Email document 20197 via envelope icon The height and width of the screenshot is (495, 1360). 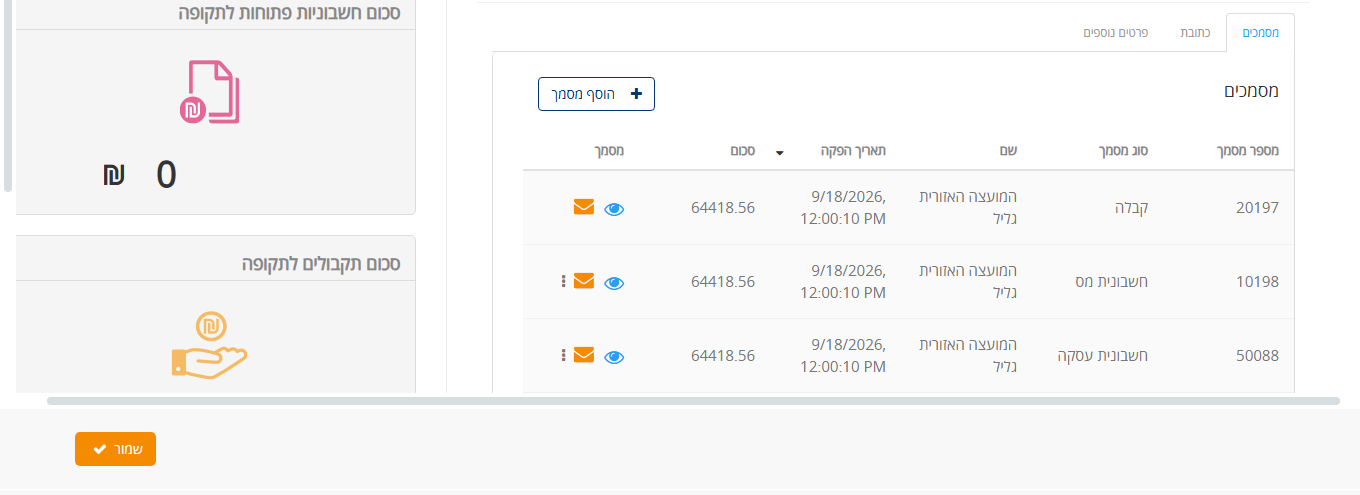point(584,207)
